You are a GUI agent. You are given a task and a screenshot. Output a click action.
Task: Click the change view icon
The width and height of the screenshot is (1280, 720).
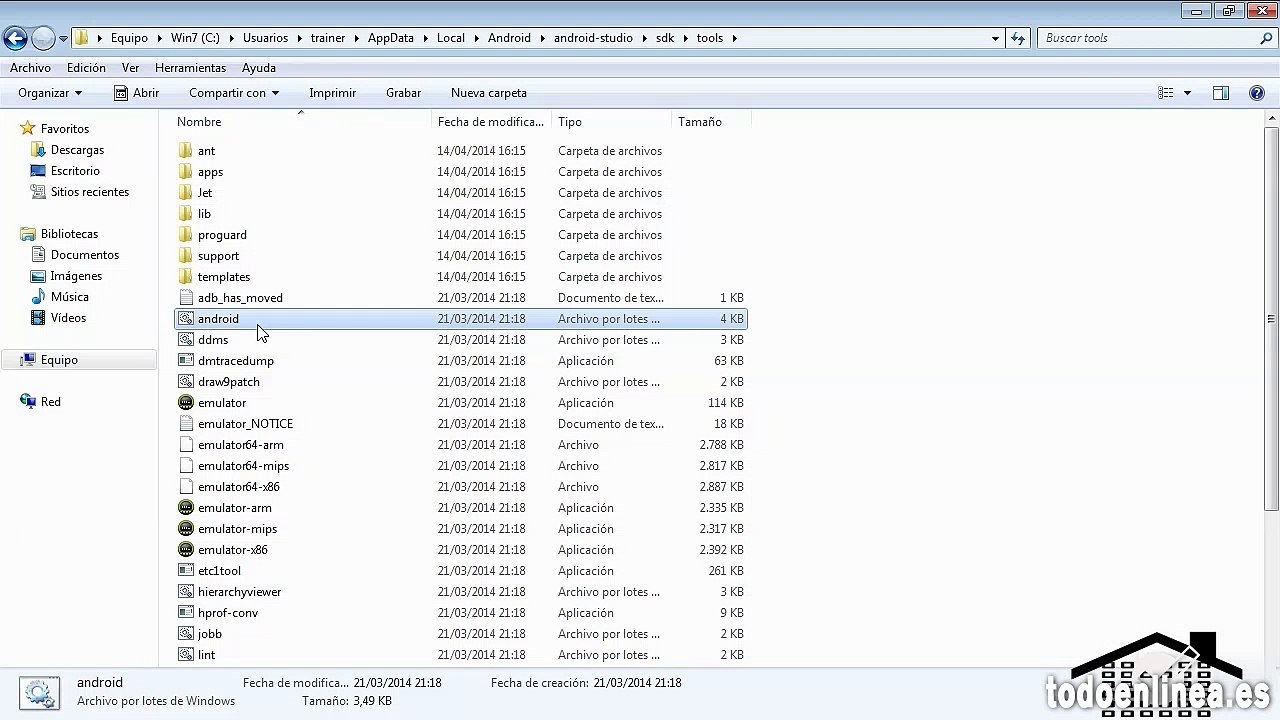[1166, 93]
